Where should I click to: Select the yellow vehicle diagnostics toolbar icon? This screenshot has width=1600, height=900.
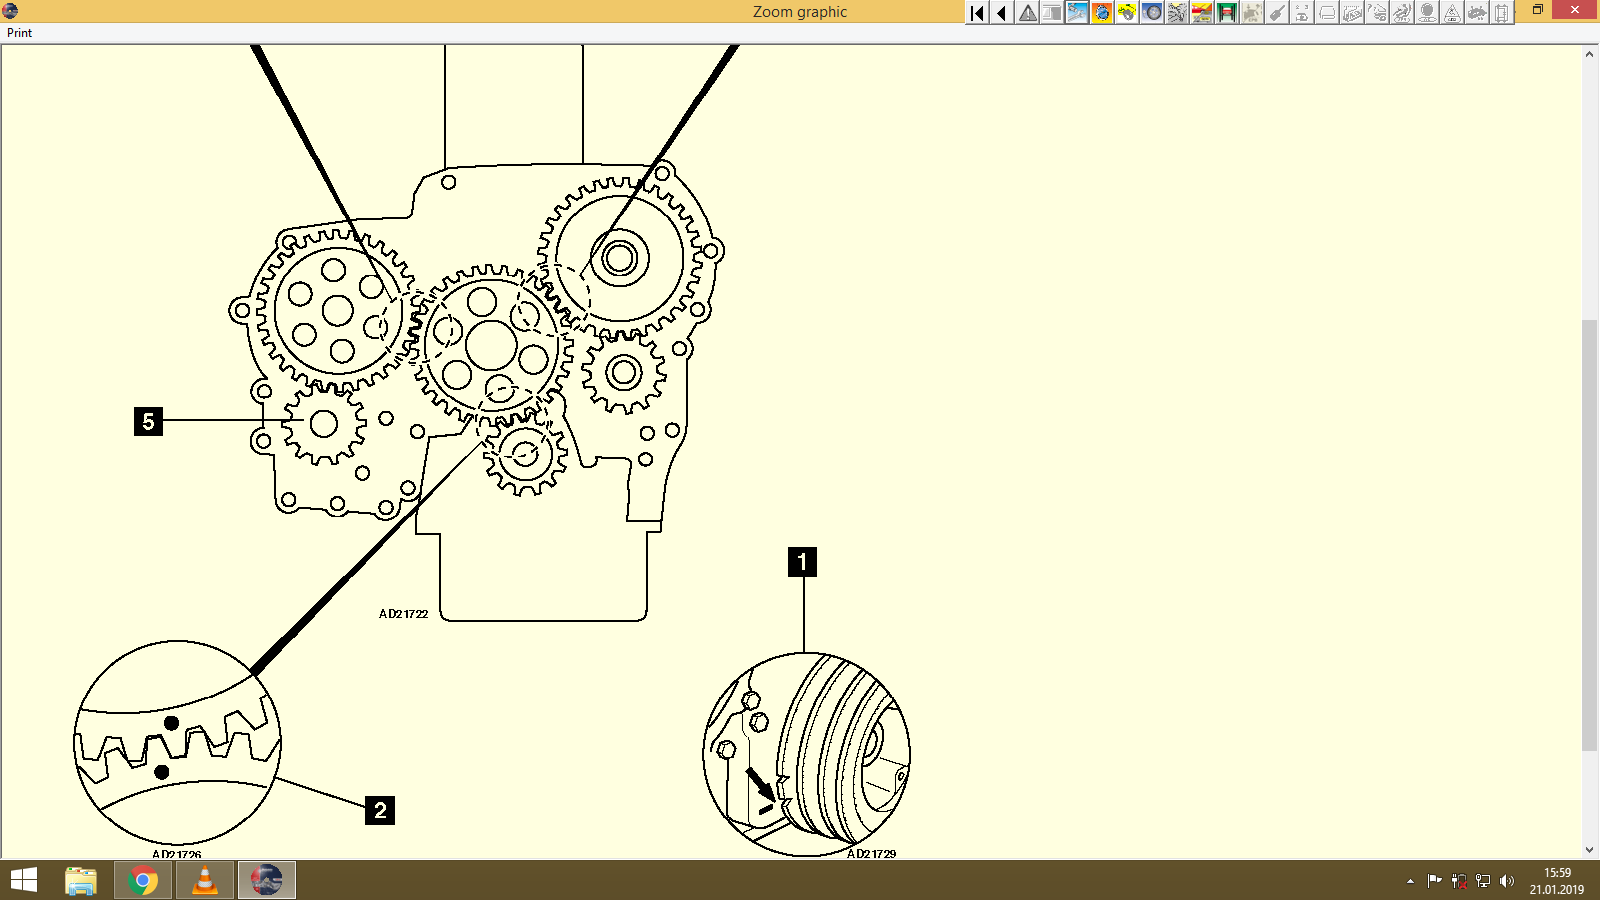pos(1126,12)
